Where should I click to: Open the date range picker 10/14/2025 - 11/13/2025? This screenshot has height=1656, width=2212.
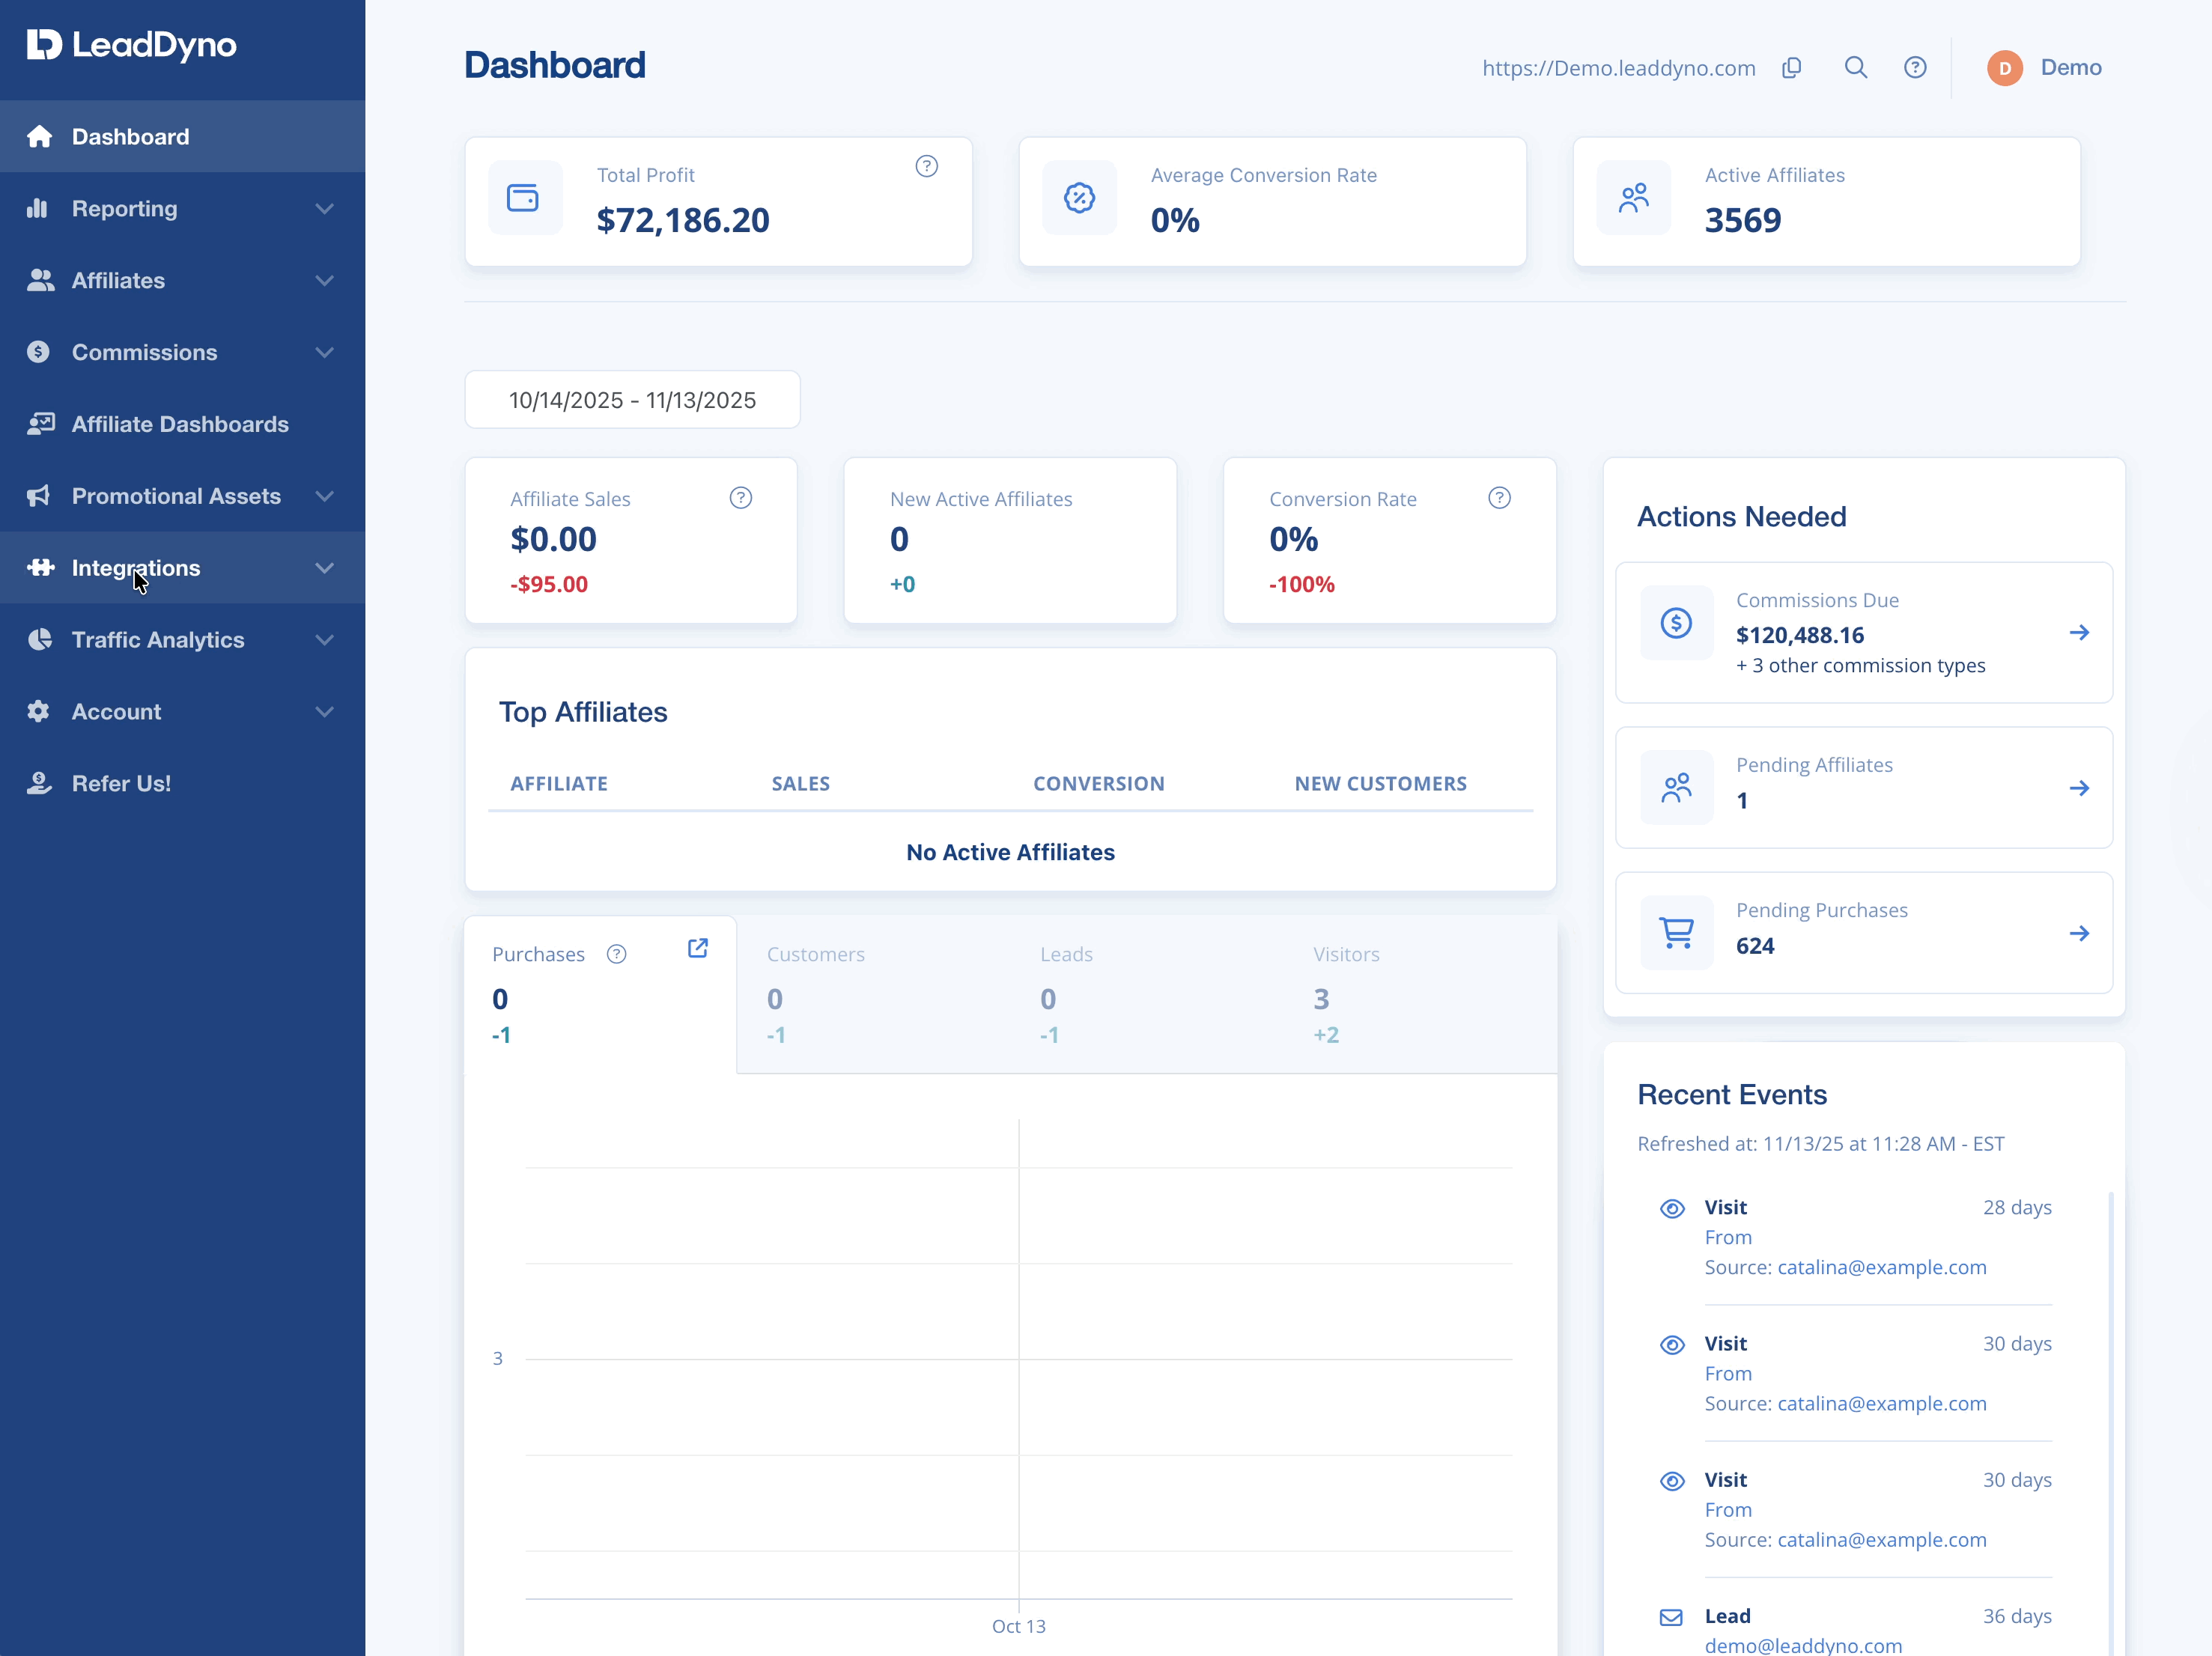[632, 400]
